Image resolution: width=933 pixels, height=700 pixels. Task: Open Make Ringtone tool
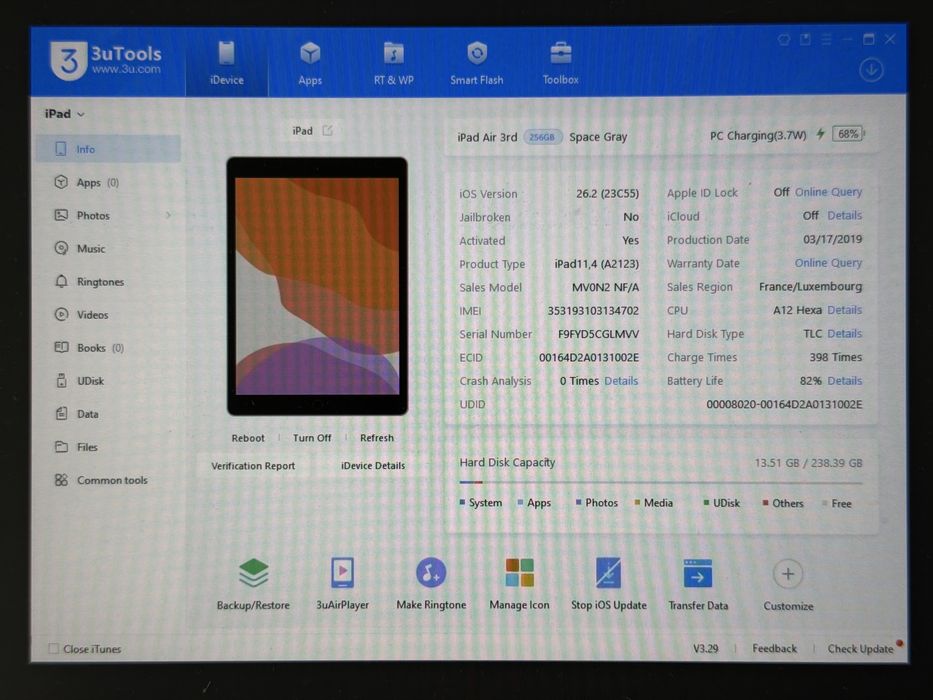pyautogui.click(x=431, y=585)
